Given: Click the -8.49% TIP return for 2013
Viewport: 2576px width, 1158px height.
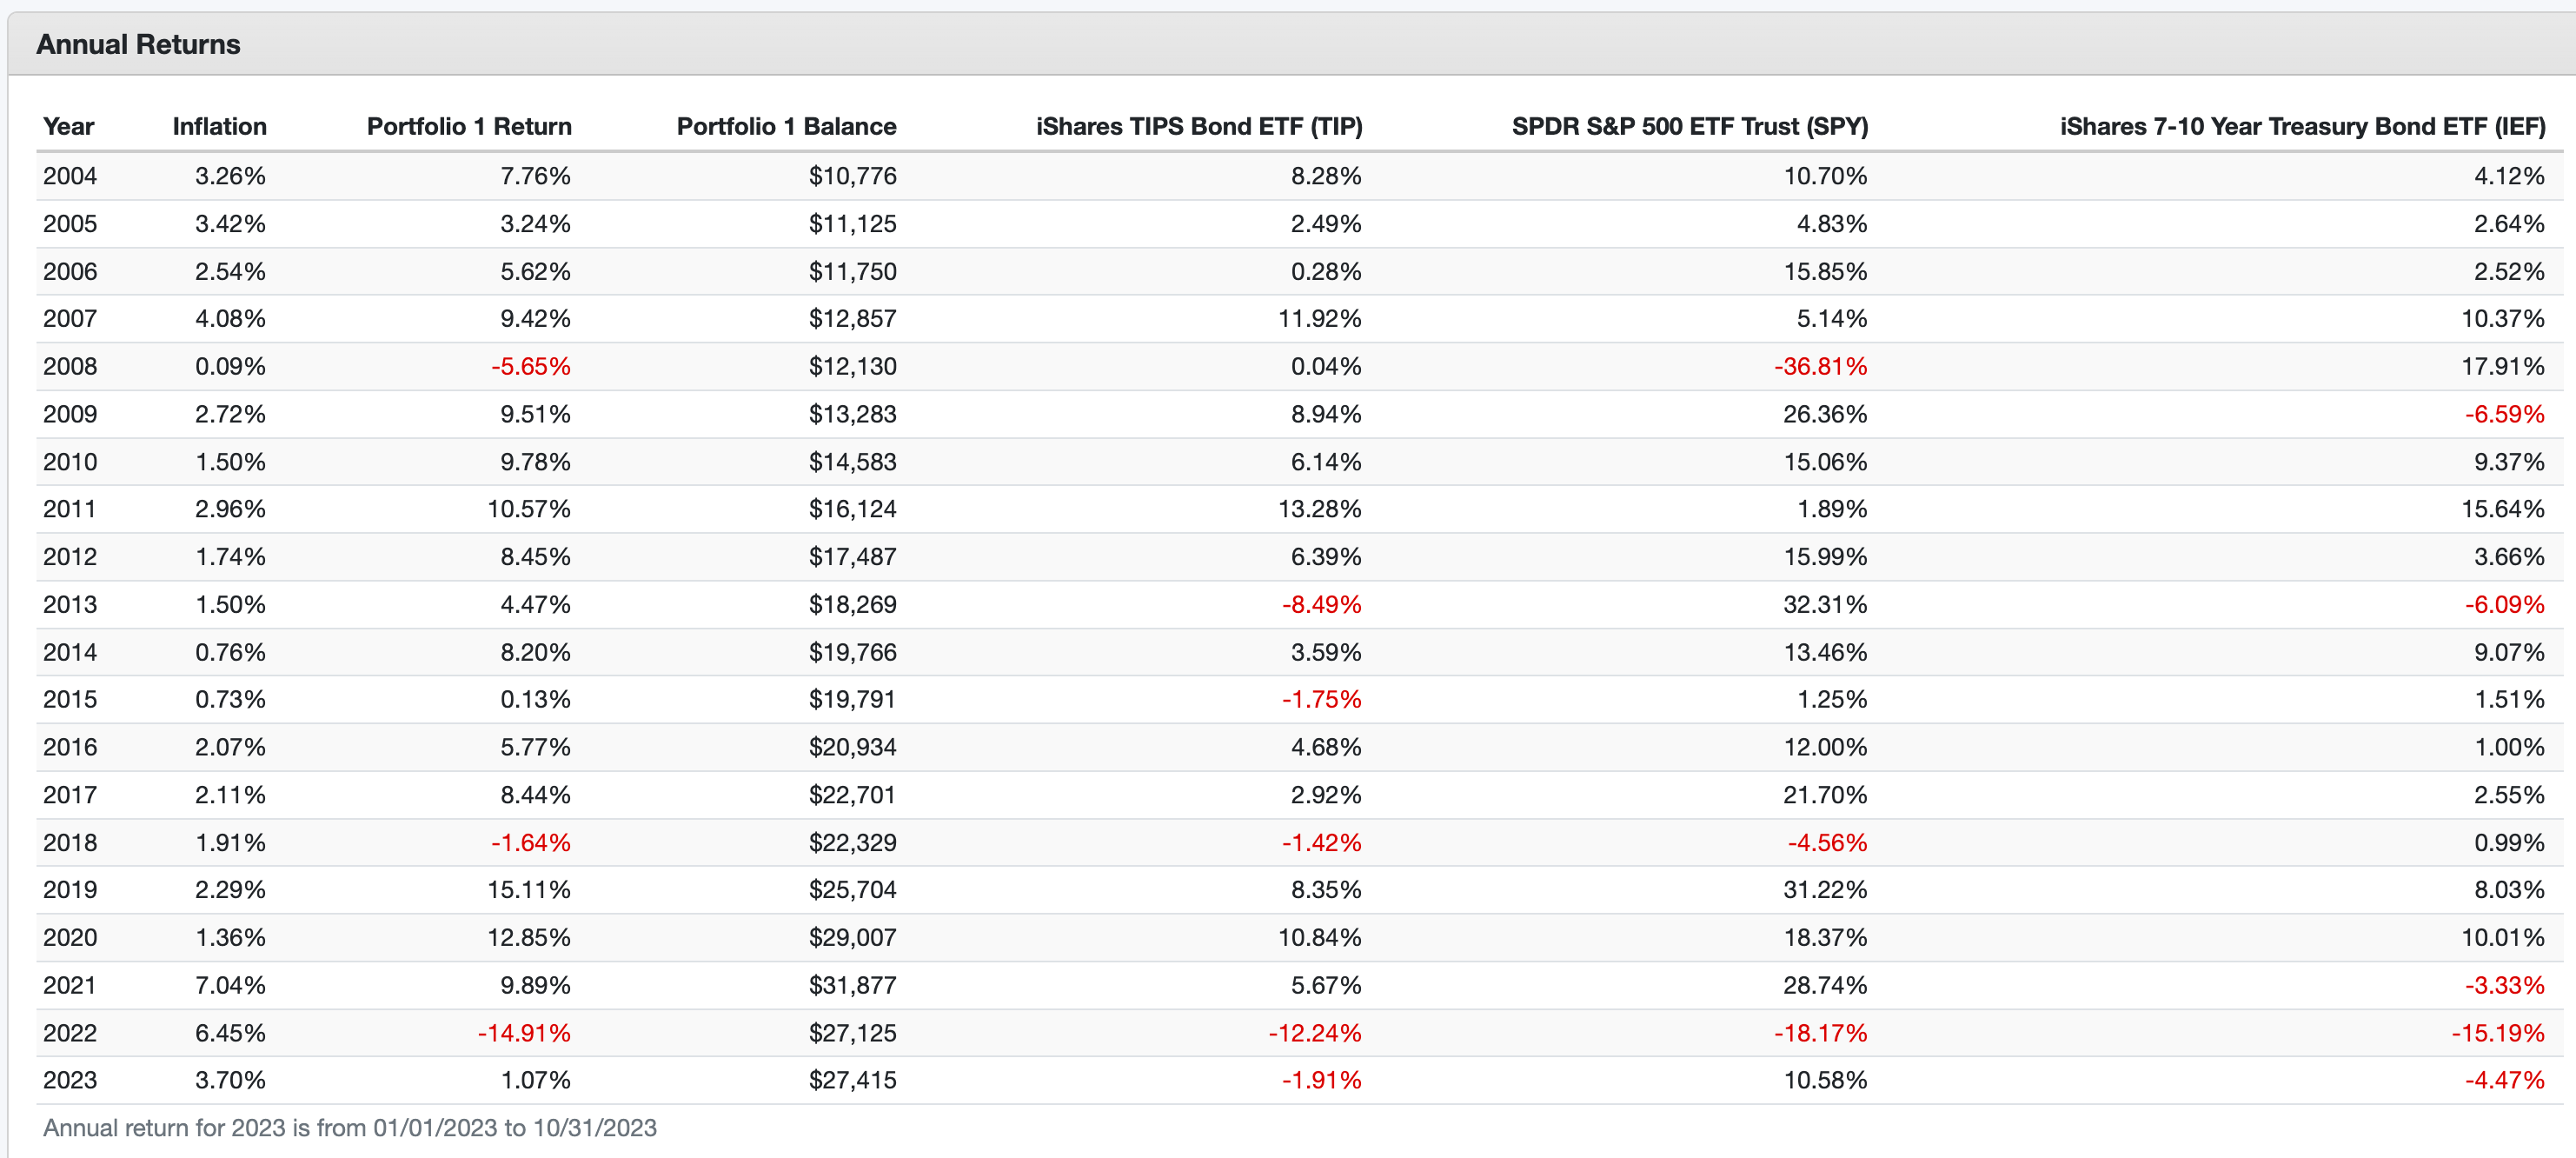Looking at the screenshot, I should (x=1321, y=604).
